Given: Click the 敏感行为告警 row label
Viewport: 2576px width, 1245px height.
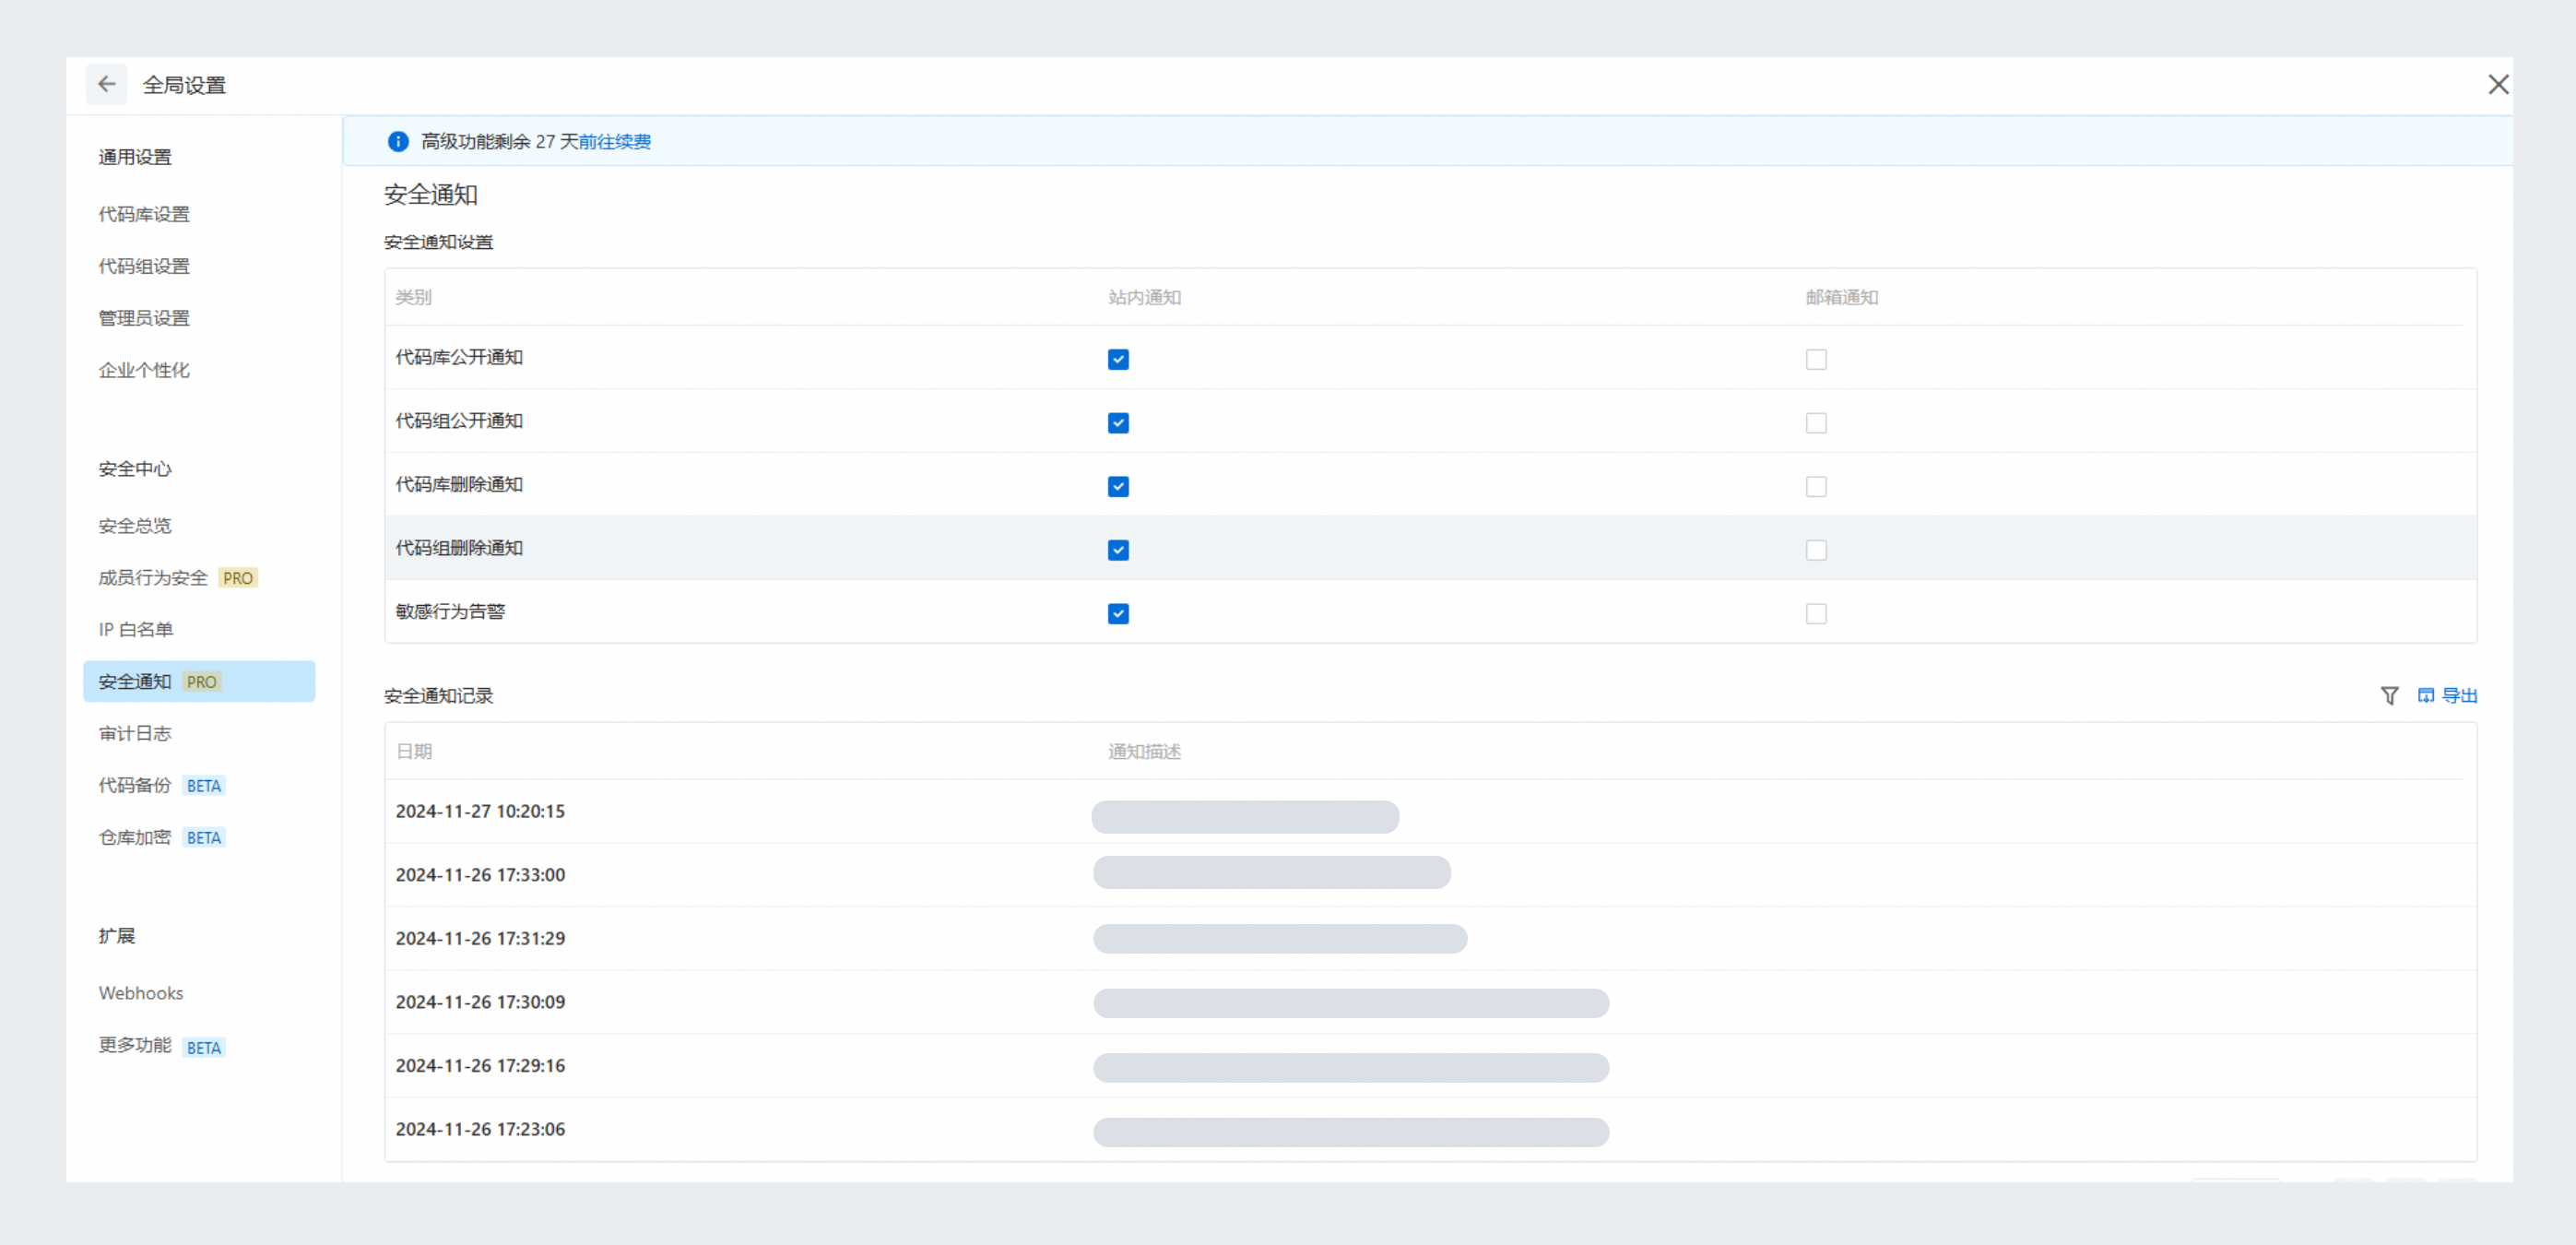Looking at the screenshot, I should click(450, 612).
